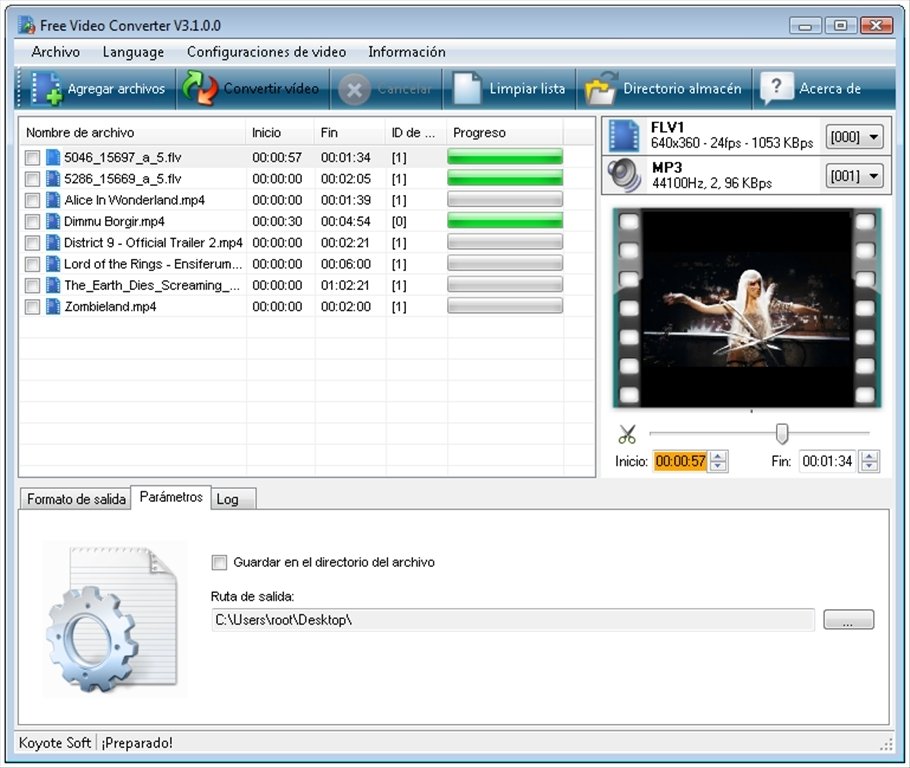This screenshot has height=768, width=910.
Task: Click the FLV1 video format film icon
Action: click(x=624, y=135)
